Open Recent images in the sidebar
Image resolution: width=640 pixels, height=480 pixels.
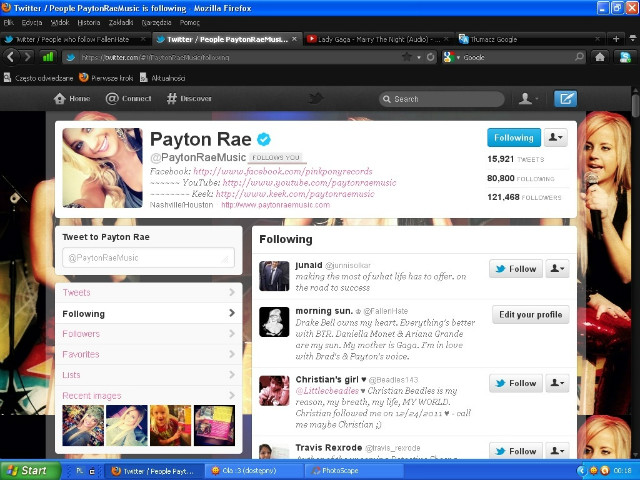149,395
